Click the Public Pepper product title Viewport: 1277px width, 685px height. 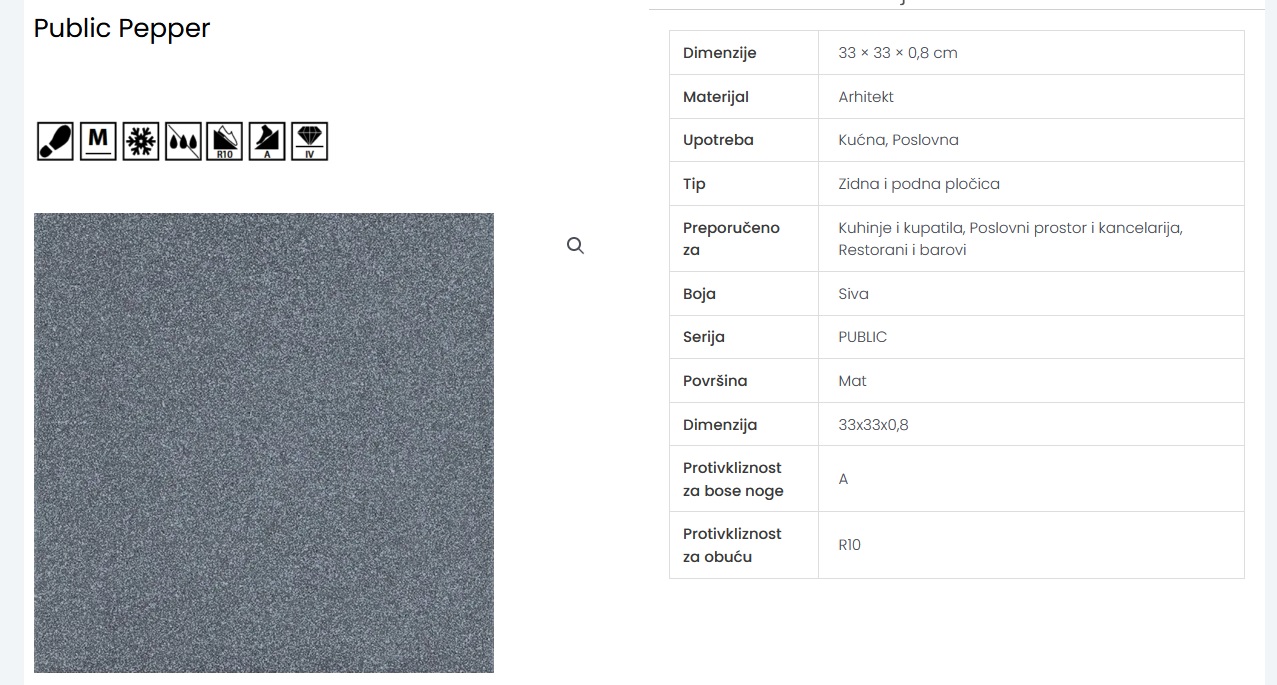122,29
